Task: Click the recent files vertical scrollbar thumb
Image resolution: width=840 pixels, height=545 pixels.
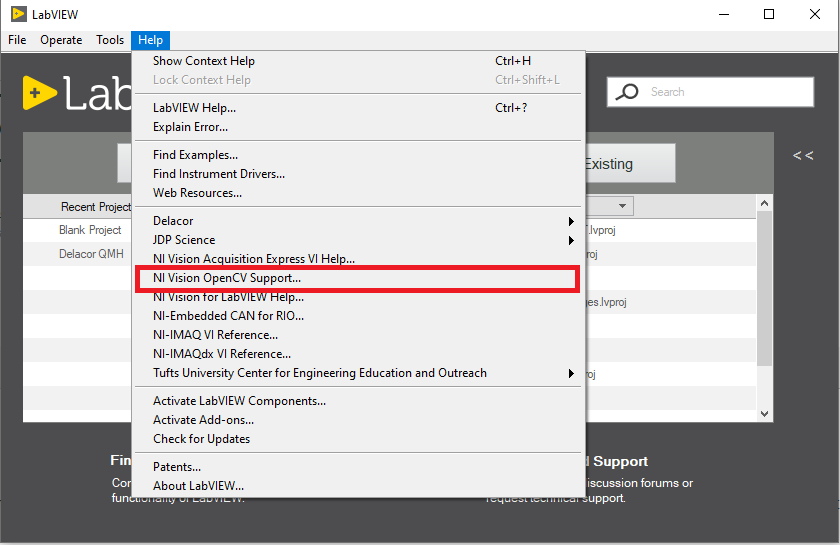Action: (764, 288)
